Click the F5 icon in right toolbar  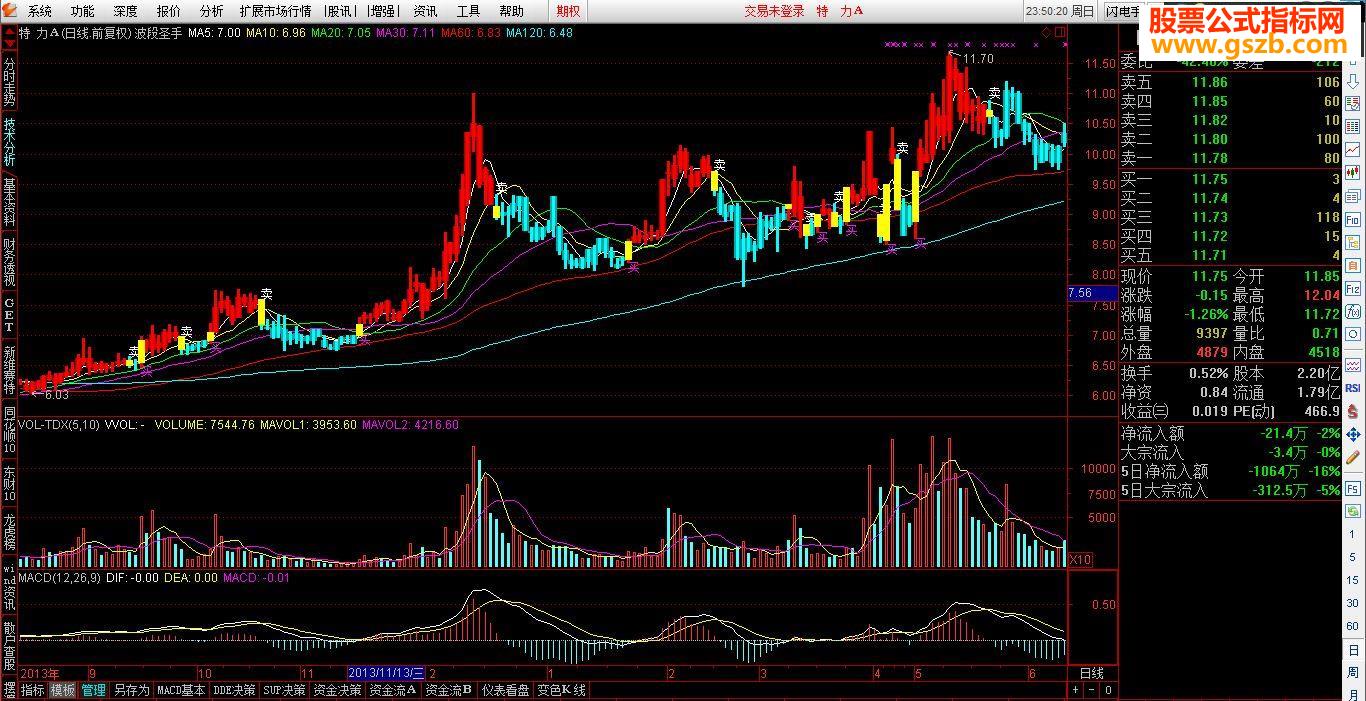coord(1352,489)
